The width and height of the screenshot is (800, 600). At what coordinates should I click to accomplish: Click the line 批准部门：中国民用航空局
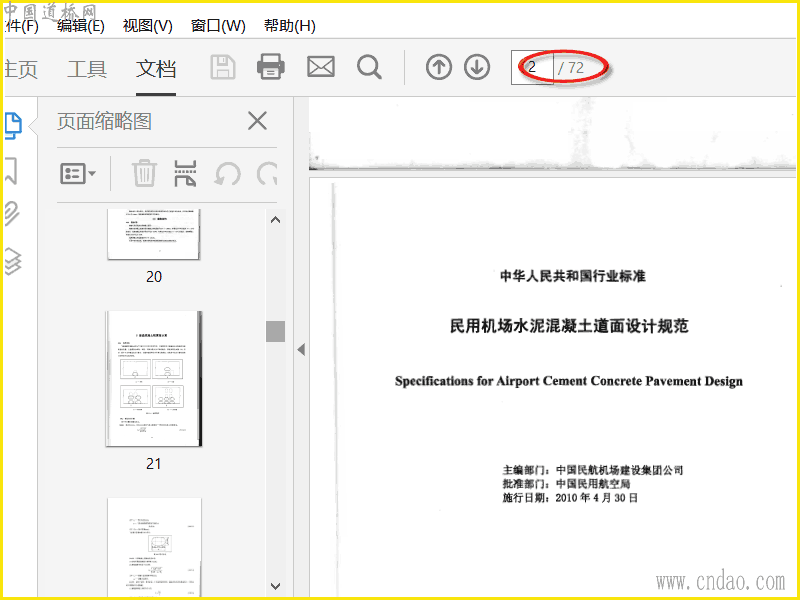coord(566,484)
